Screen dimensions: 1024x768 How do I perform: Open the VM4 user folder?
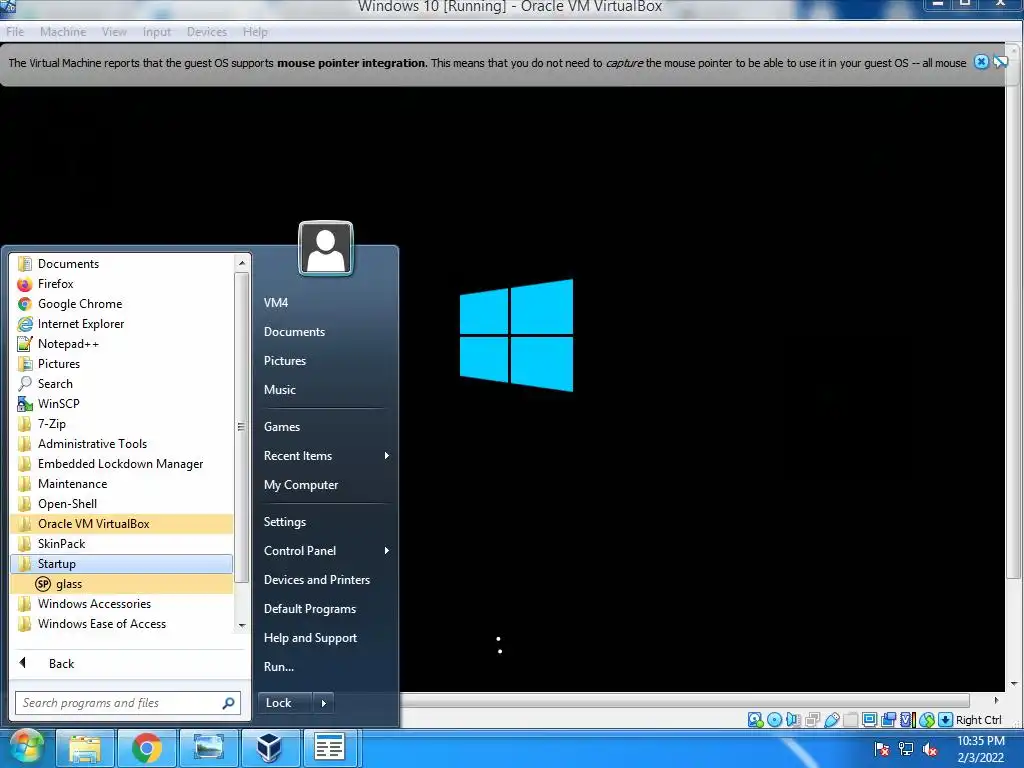pos(327,302)
